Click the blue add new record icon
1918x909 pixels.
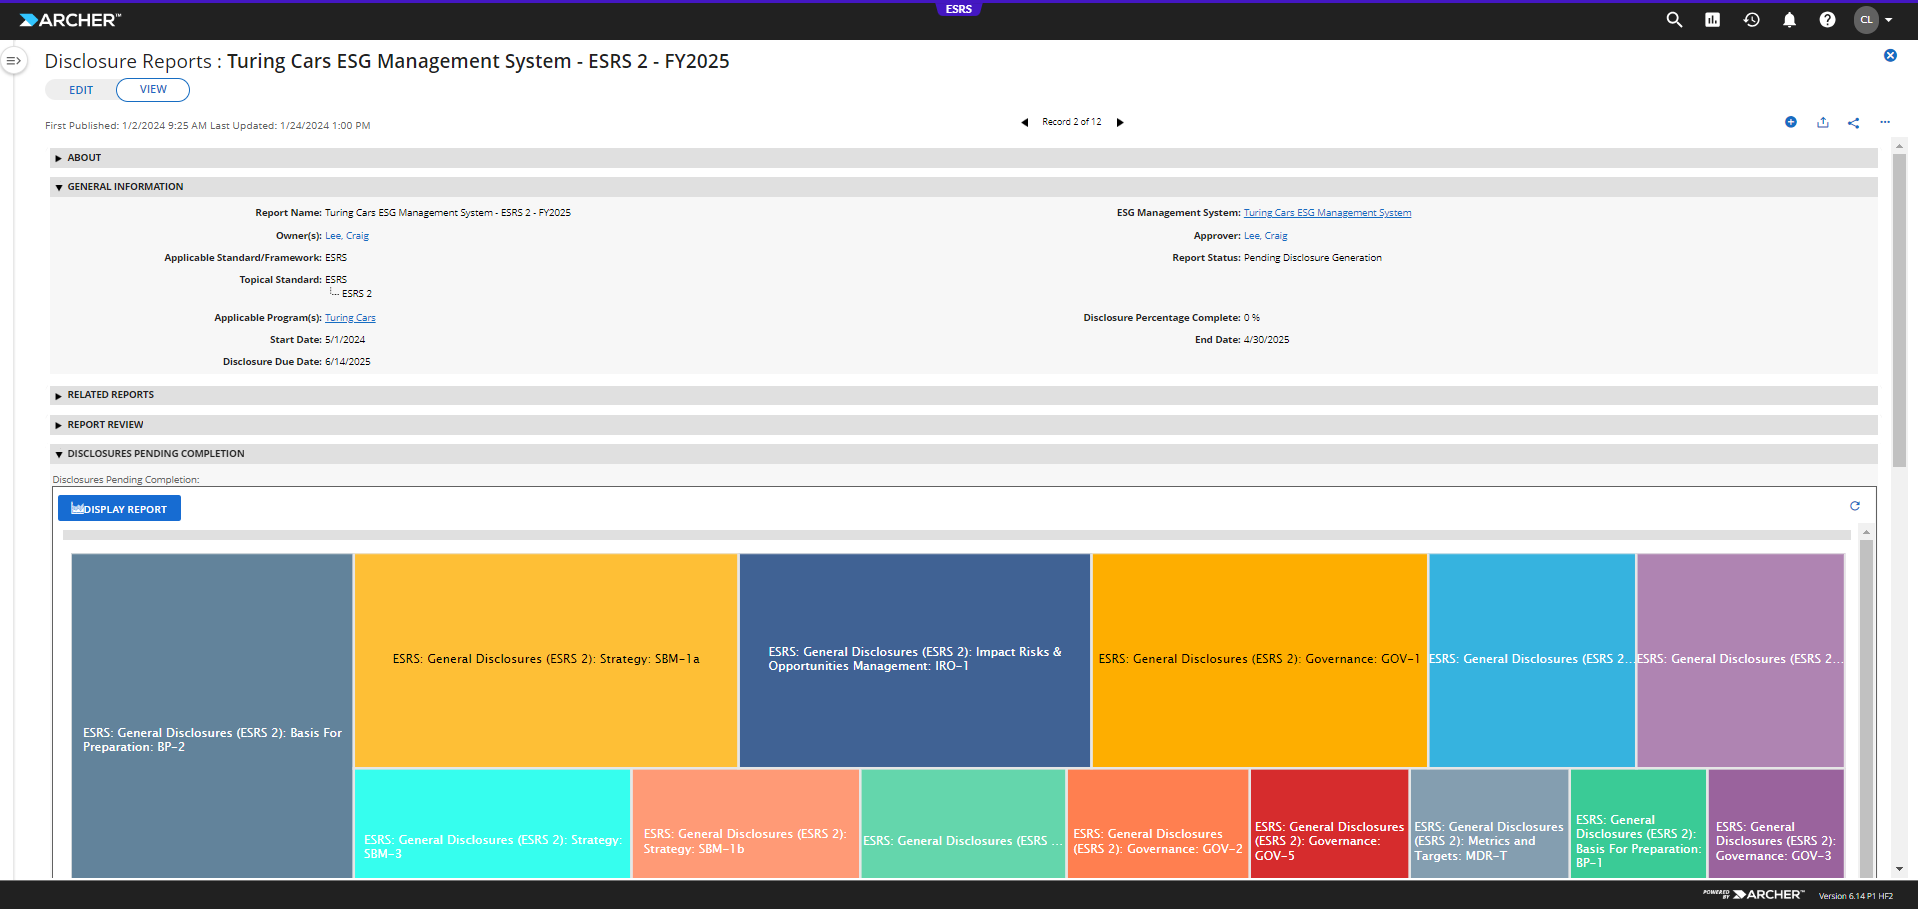pos(1791,122)
